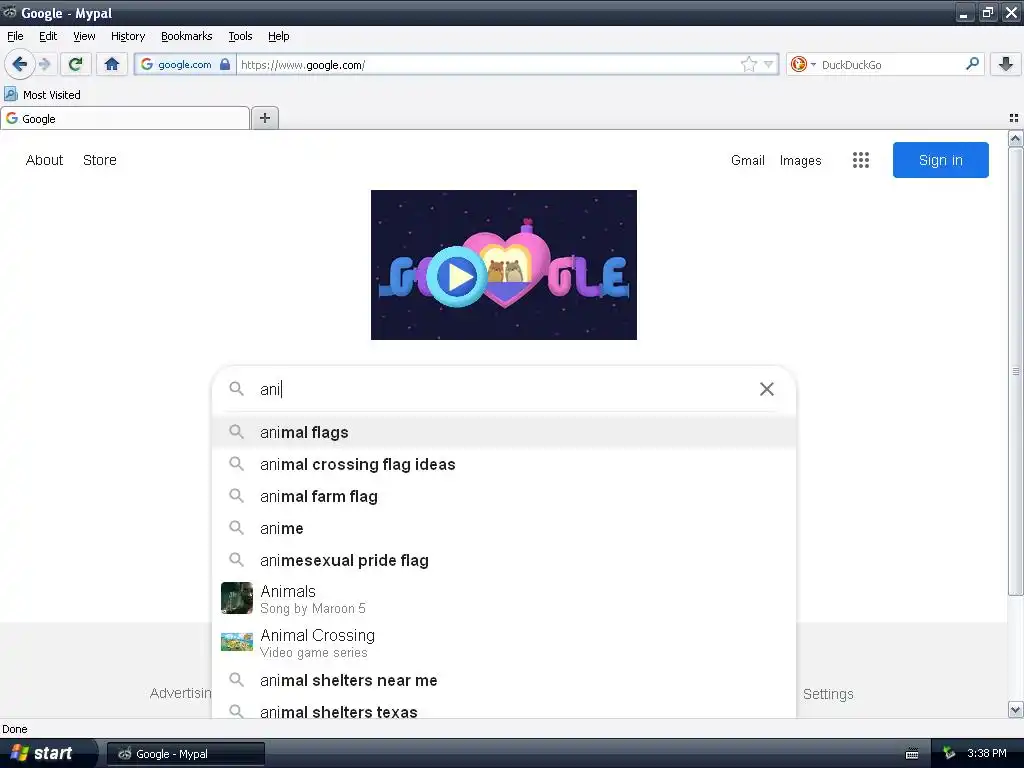Open the Gmail link
This screenshot has width=1024, height=768.
(x=748, y=160)
